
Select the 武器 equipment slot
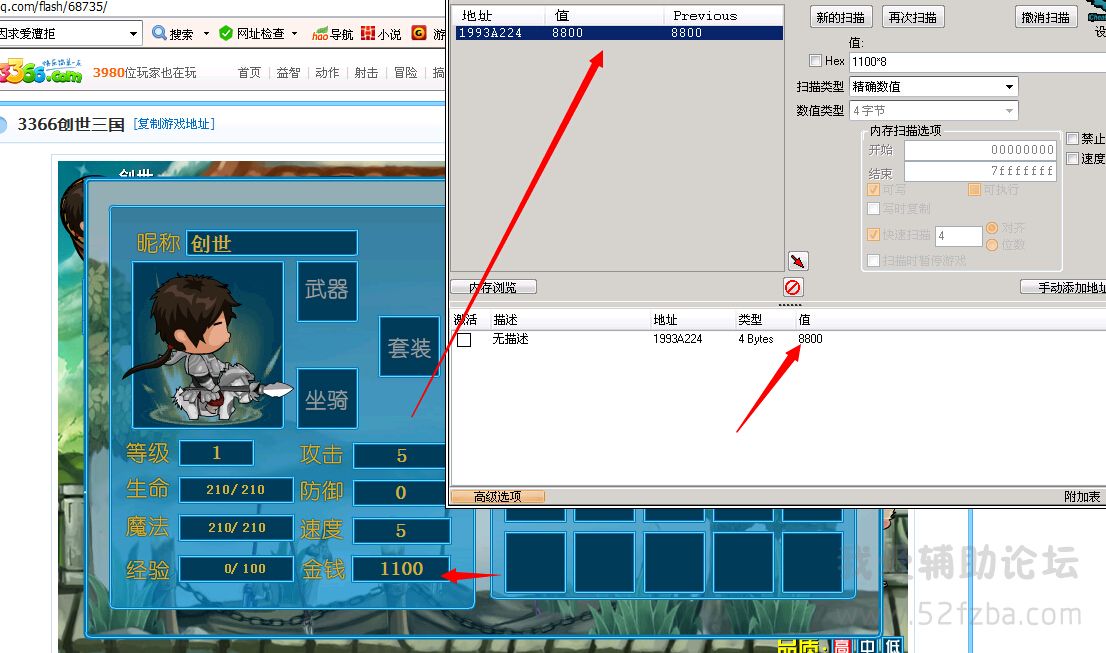click(x=327, y=291)
